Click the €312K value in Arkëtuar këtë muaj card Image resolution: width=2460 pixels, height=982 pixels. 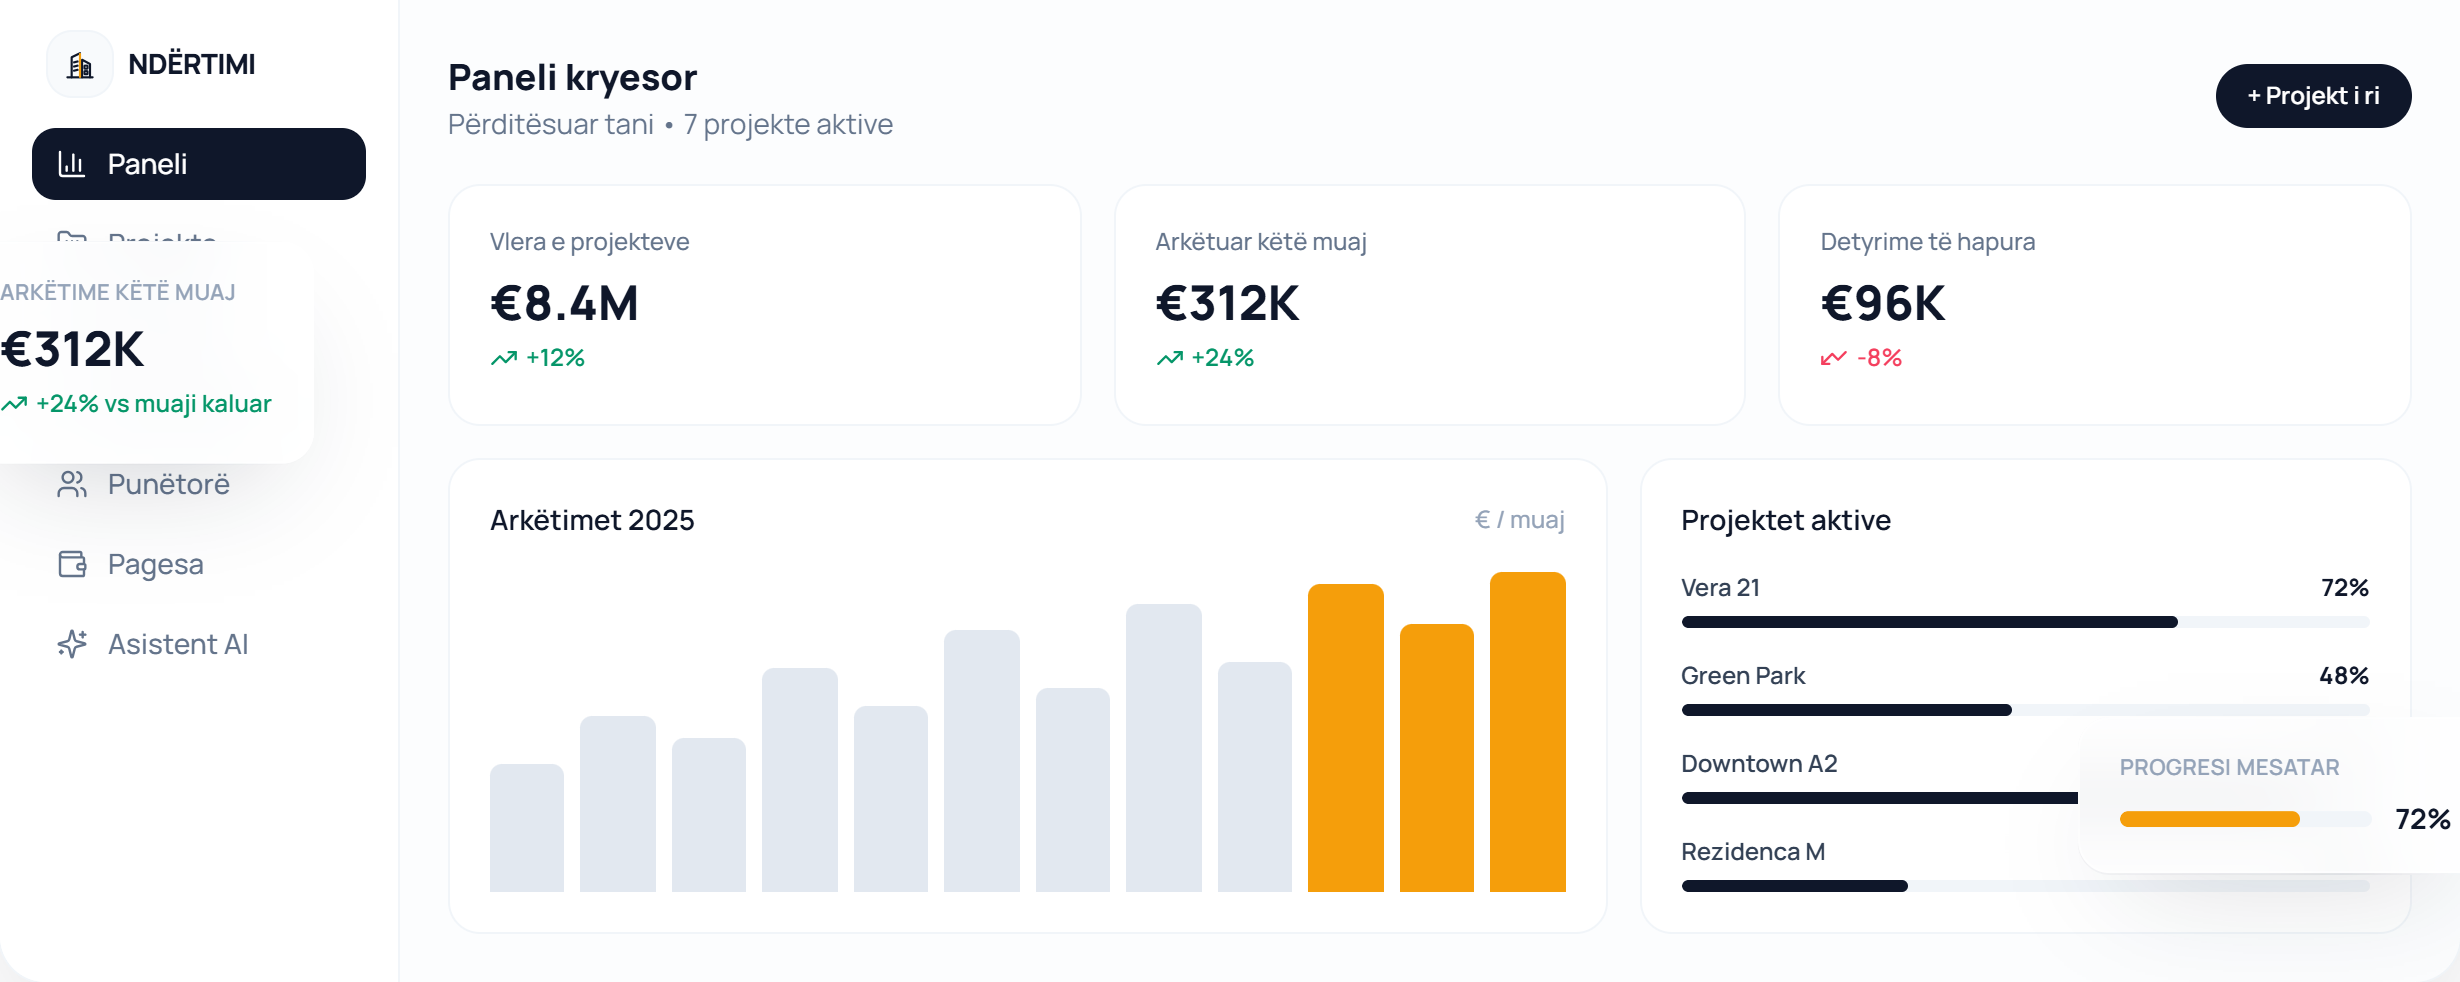(x=1227, y=304)
